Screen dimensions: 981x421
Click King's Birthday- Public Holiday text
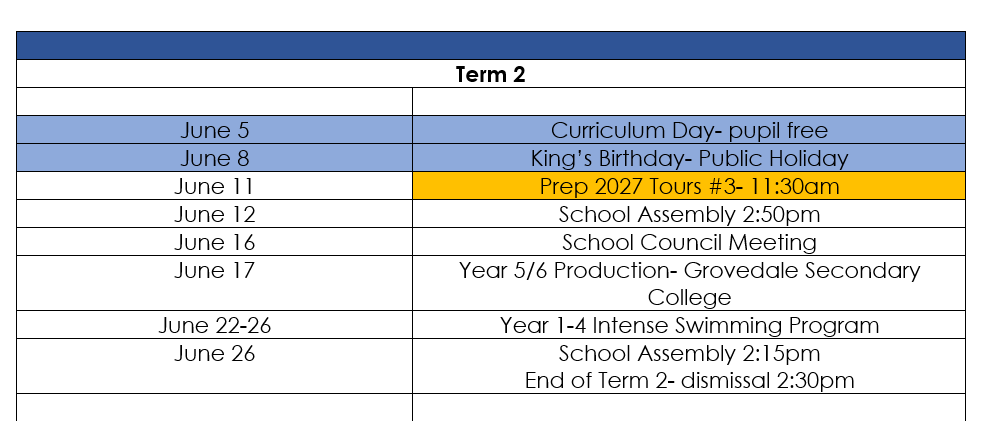pos(689,158)
